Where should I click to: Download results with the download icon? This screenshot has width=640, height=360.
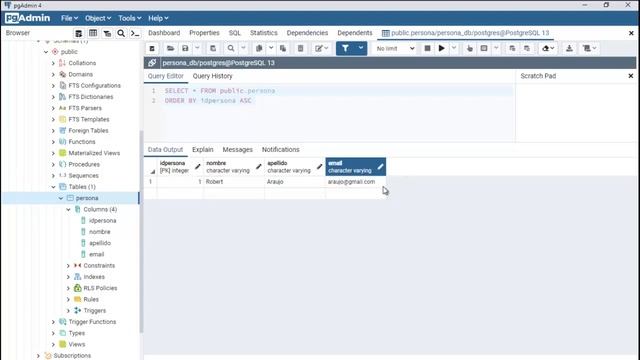click(569, 48)
